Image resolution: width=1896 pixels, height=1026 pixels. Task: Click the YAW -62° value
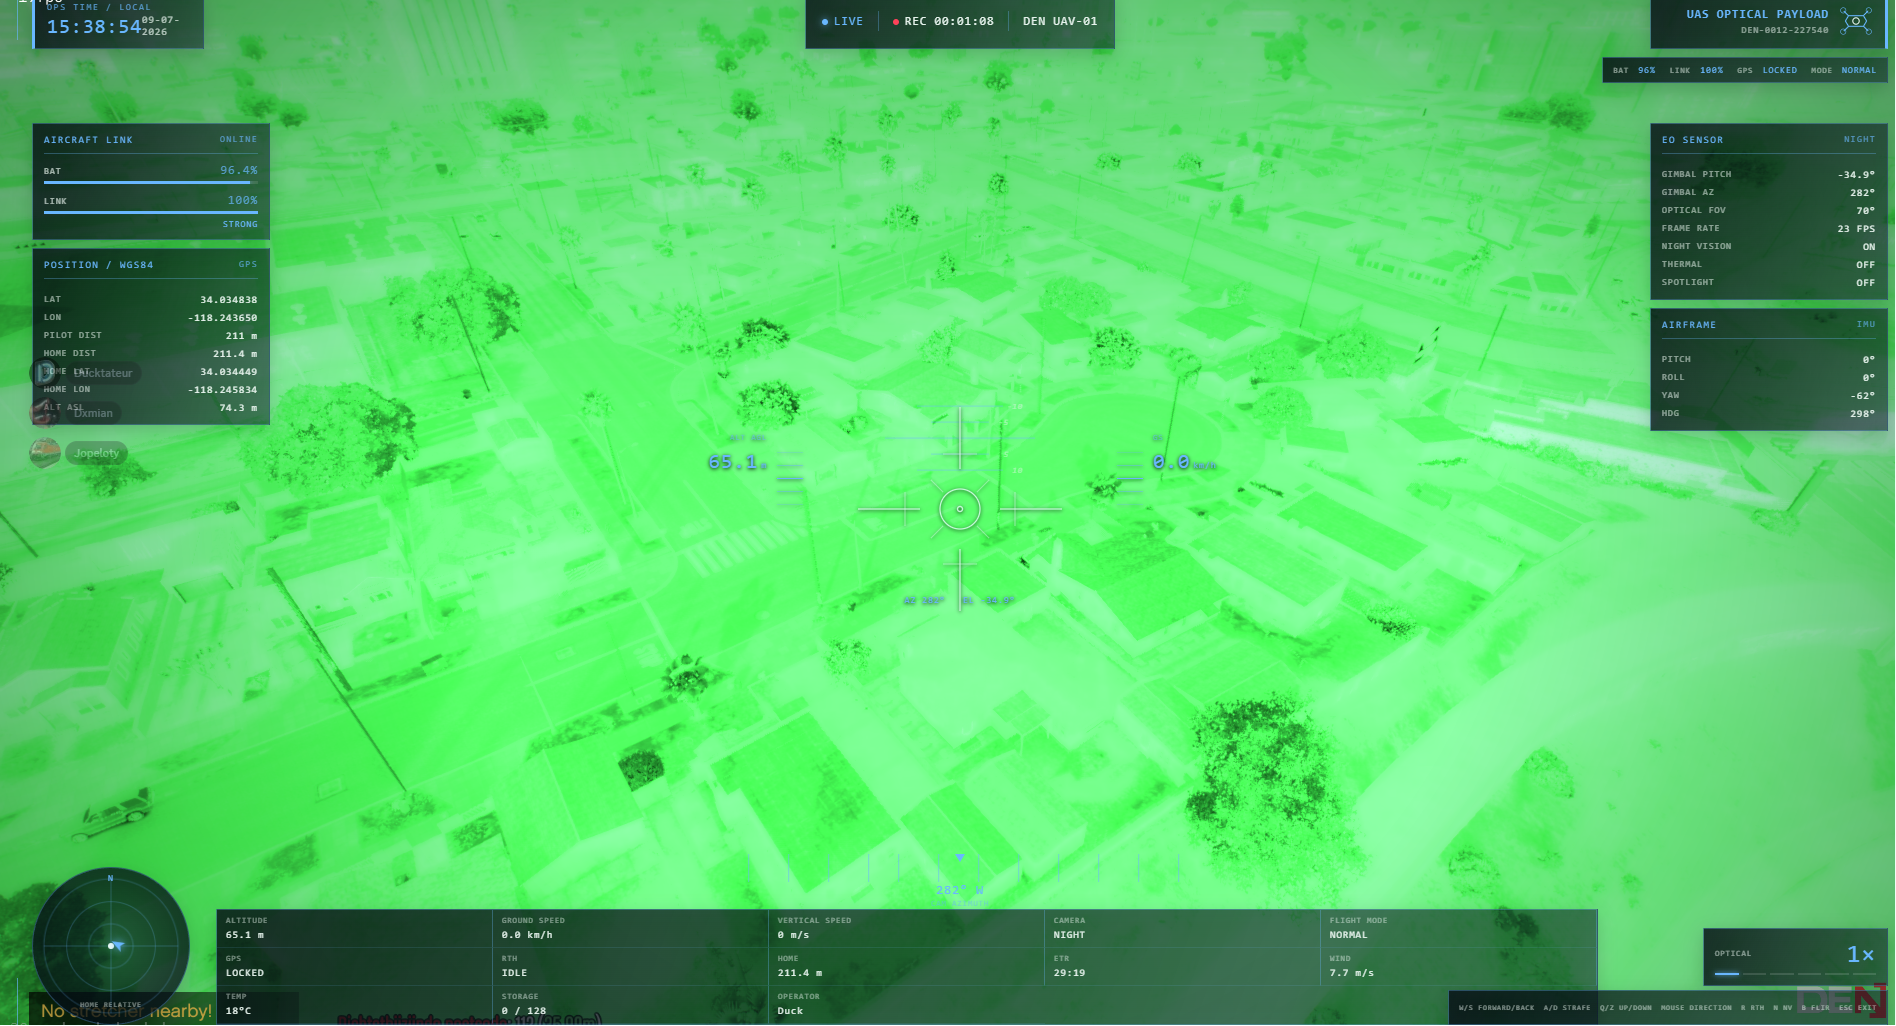coord(1862,396)
